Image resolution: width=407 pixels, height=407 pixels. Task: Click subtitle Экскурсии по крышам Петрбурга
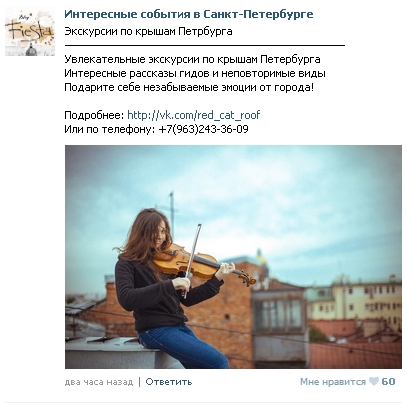point(148,31)
